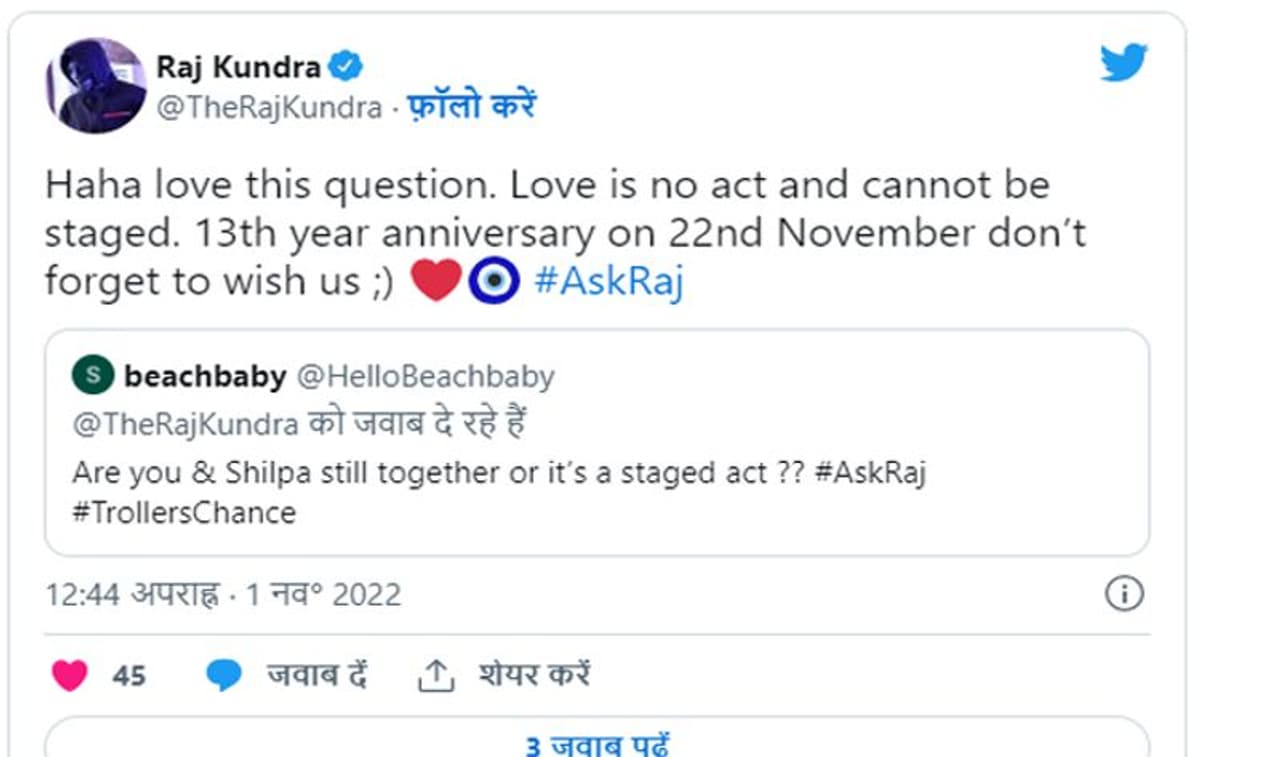Click the blue verified badge beside Raj Kundra
Viewport: 1280px width, 757px height.
(x=347, y=67)
